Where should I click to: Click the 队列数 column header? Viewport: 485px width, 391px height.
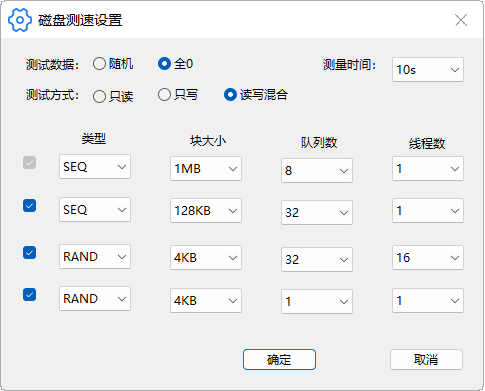coord(319,143)
